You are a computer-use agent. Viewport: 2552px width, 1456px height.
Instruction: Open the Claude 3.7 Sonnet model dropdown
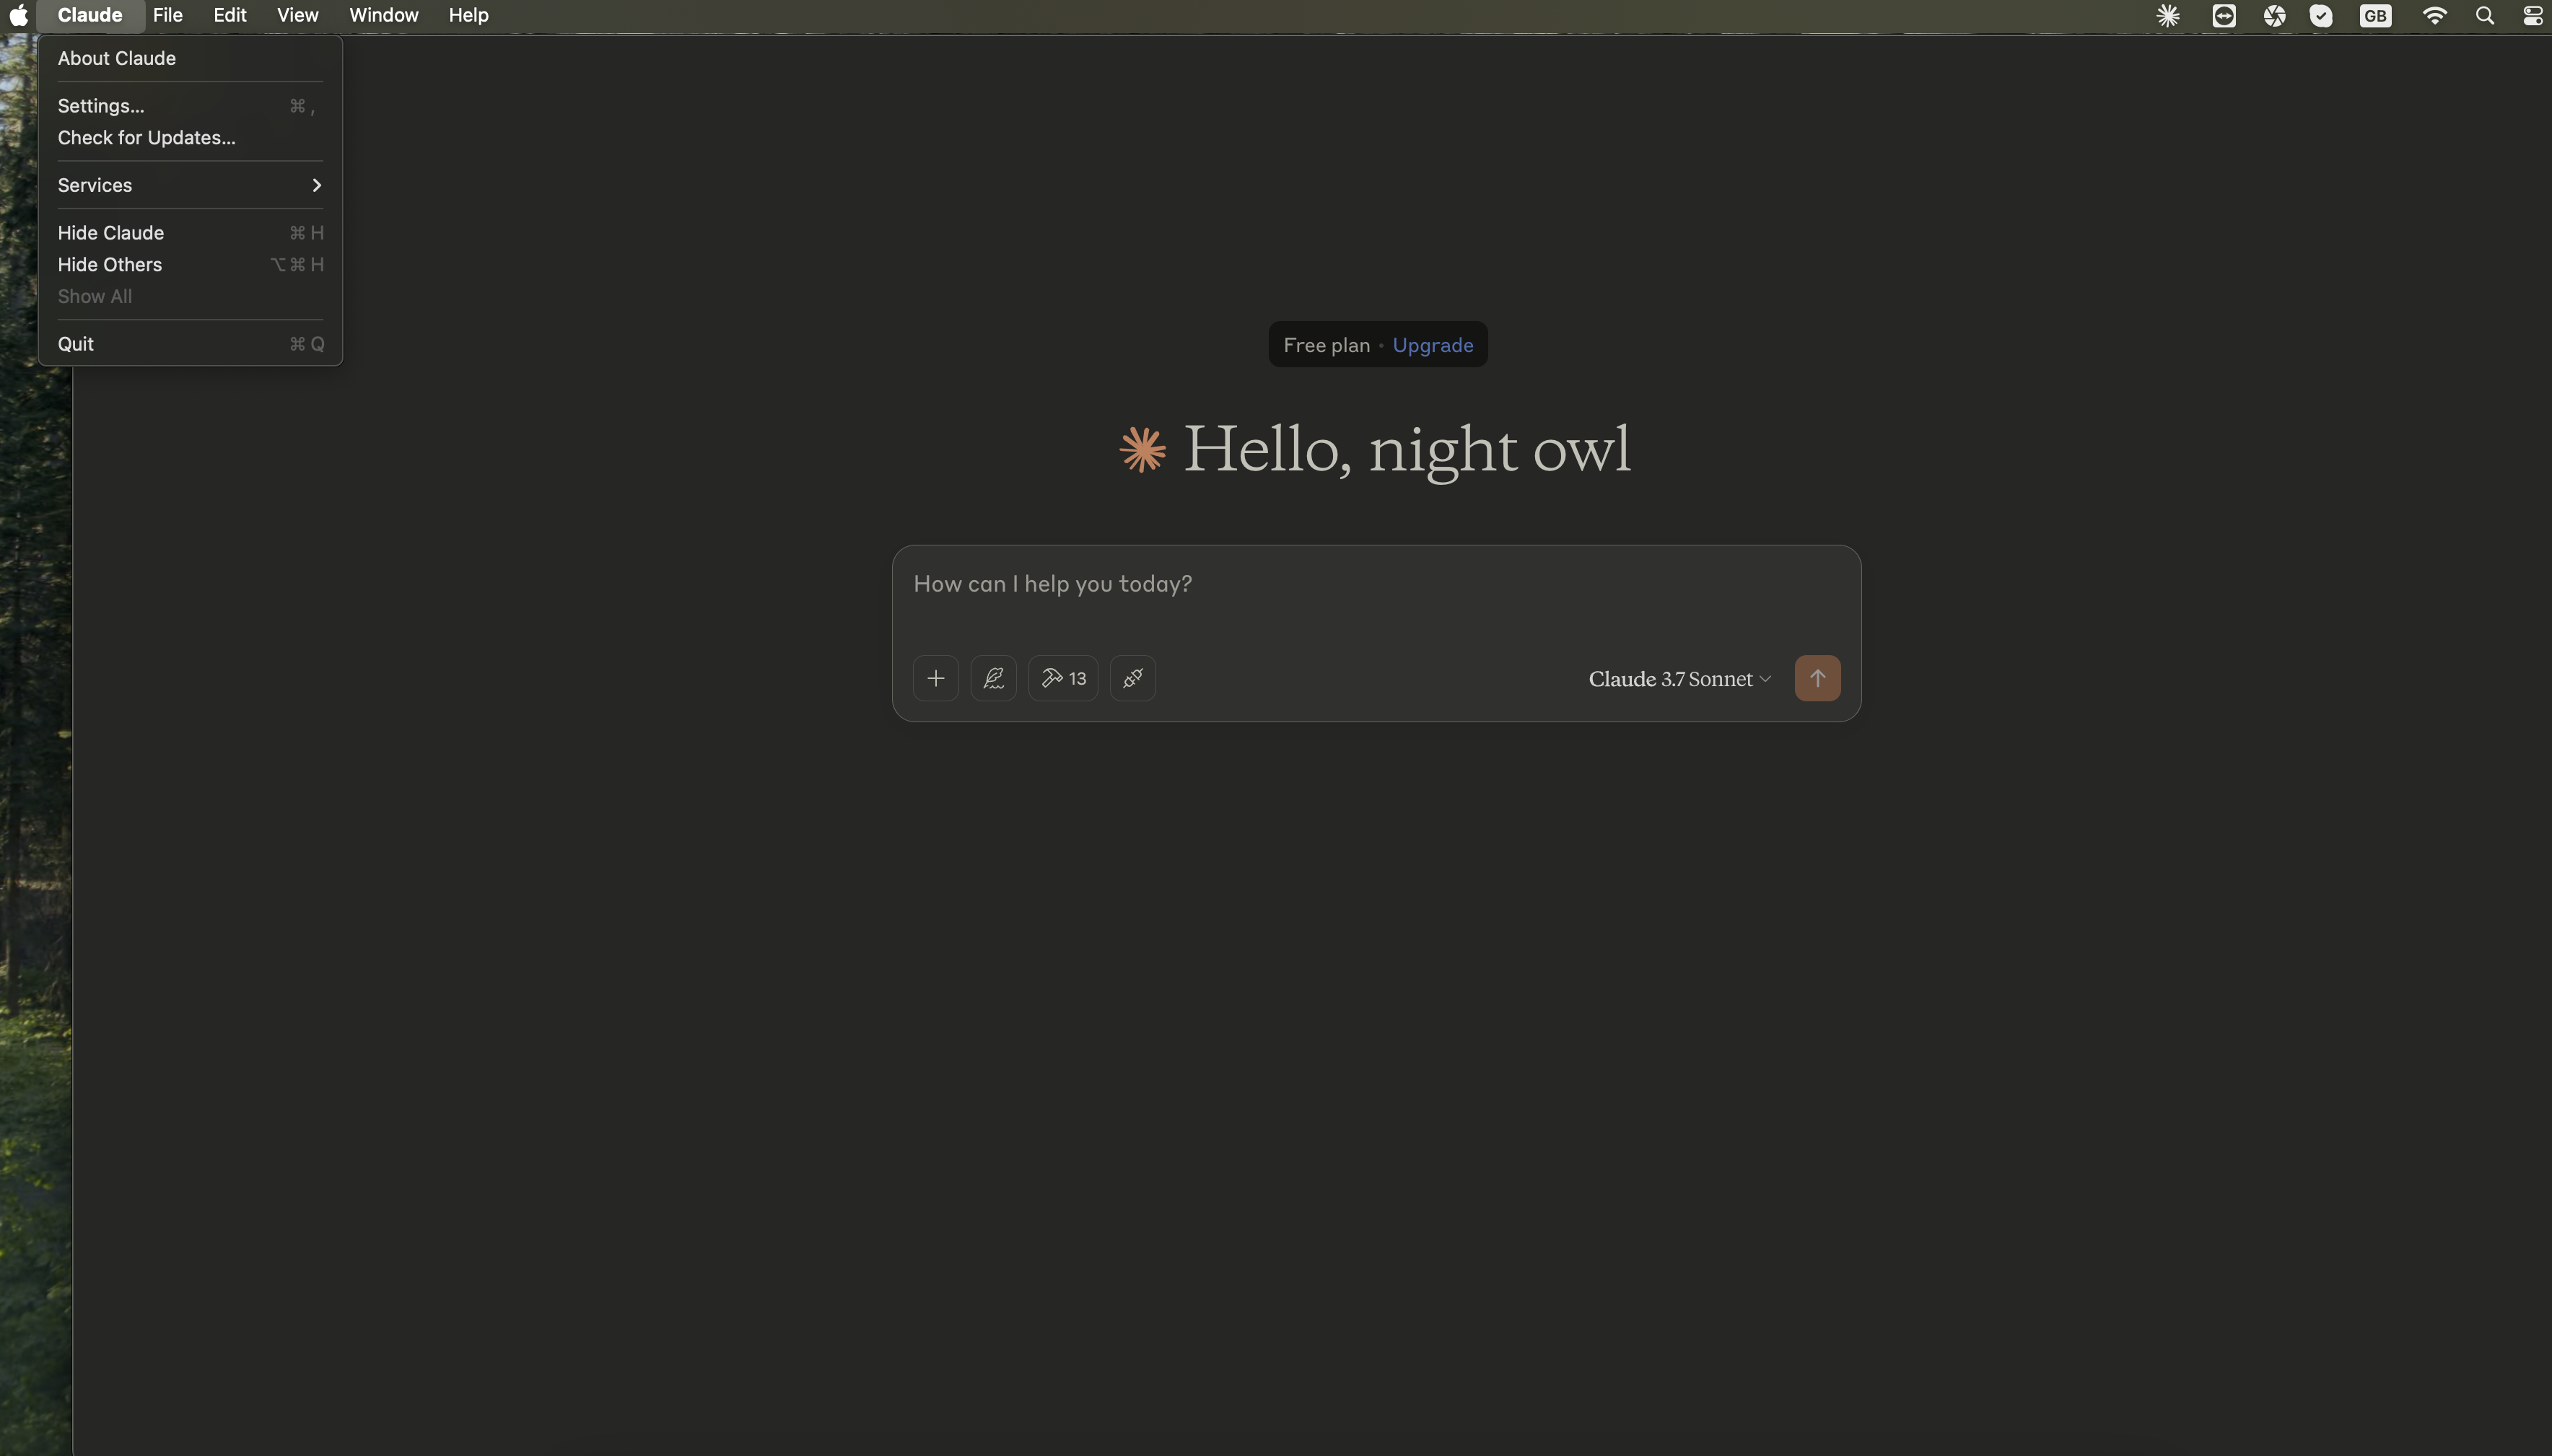coord(1679,679)
